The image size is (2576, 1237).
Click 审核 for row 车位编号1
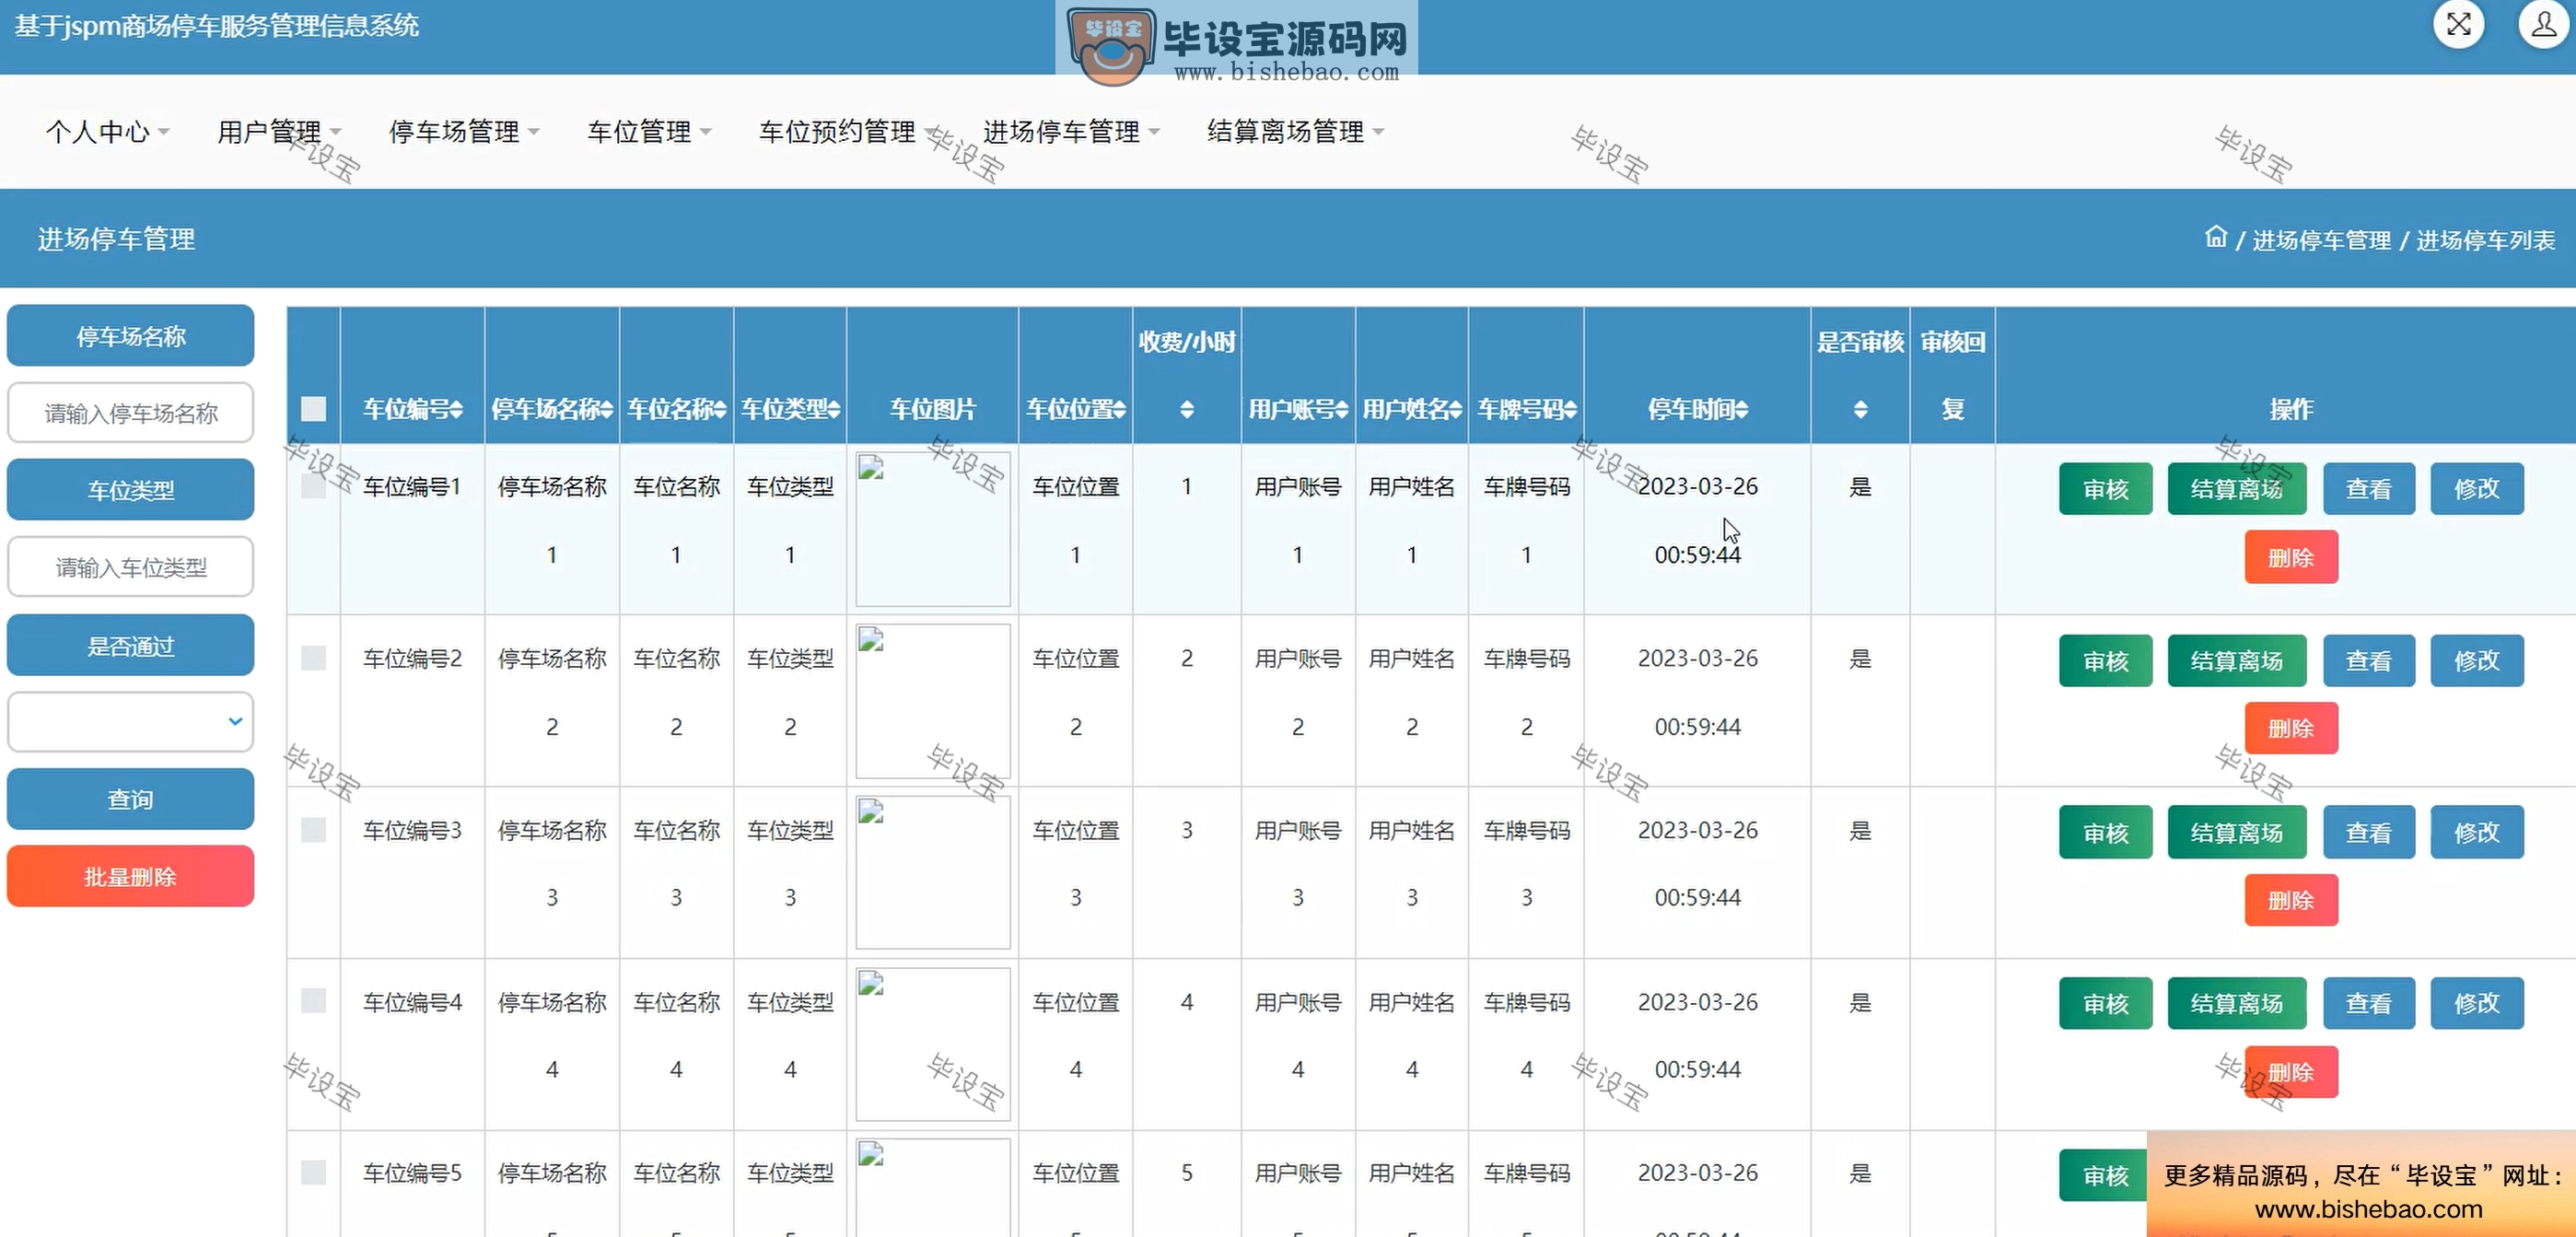(x=2105, y=488)
